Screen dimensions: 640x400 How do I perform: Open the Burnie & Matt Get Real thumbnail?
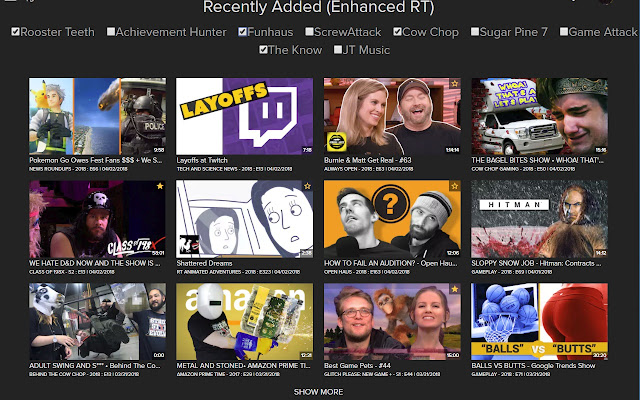coord(392,116)
